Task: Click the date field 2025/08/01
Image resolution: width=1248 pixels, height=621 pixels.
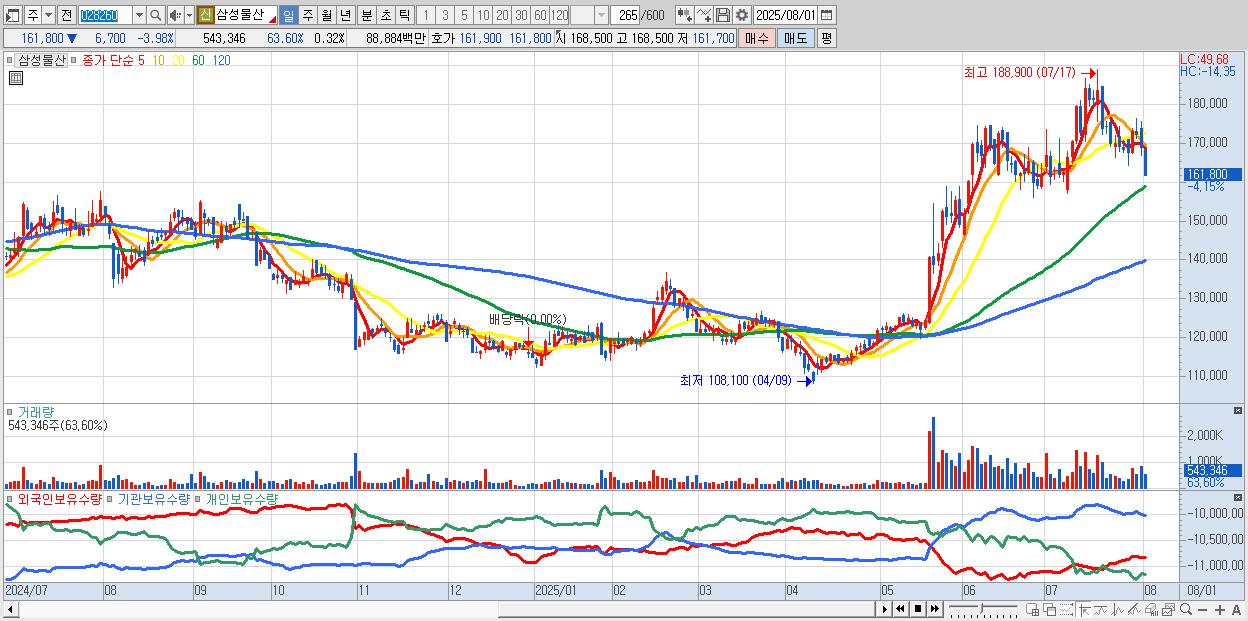Action: coord(785,15)
